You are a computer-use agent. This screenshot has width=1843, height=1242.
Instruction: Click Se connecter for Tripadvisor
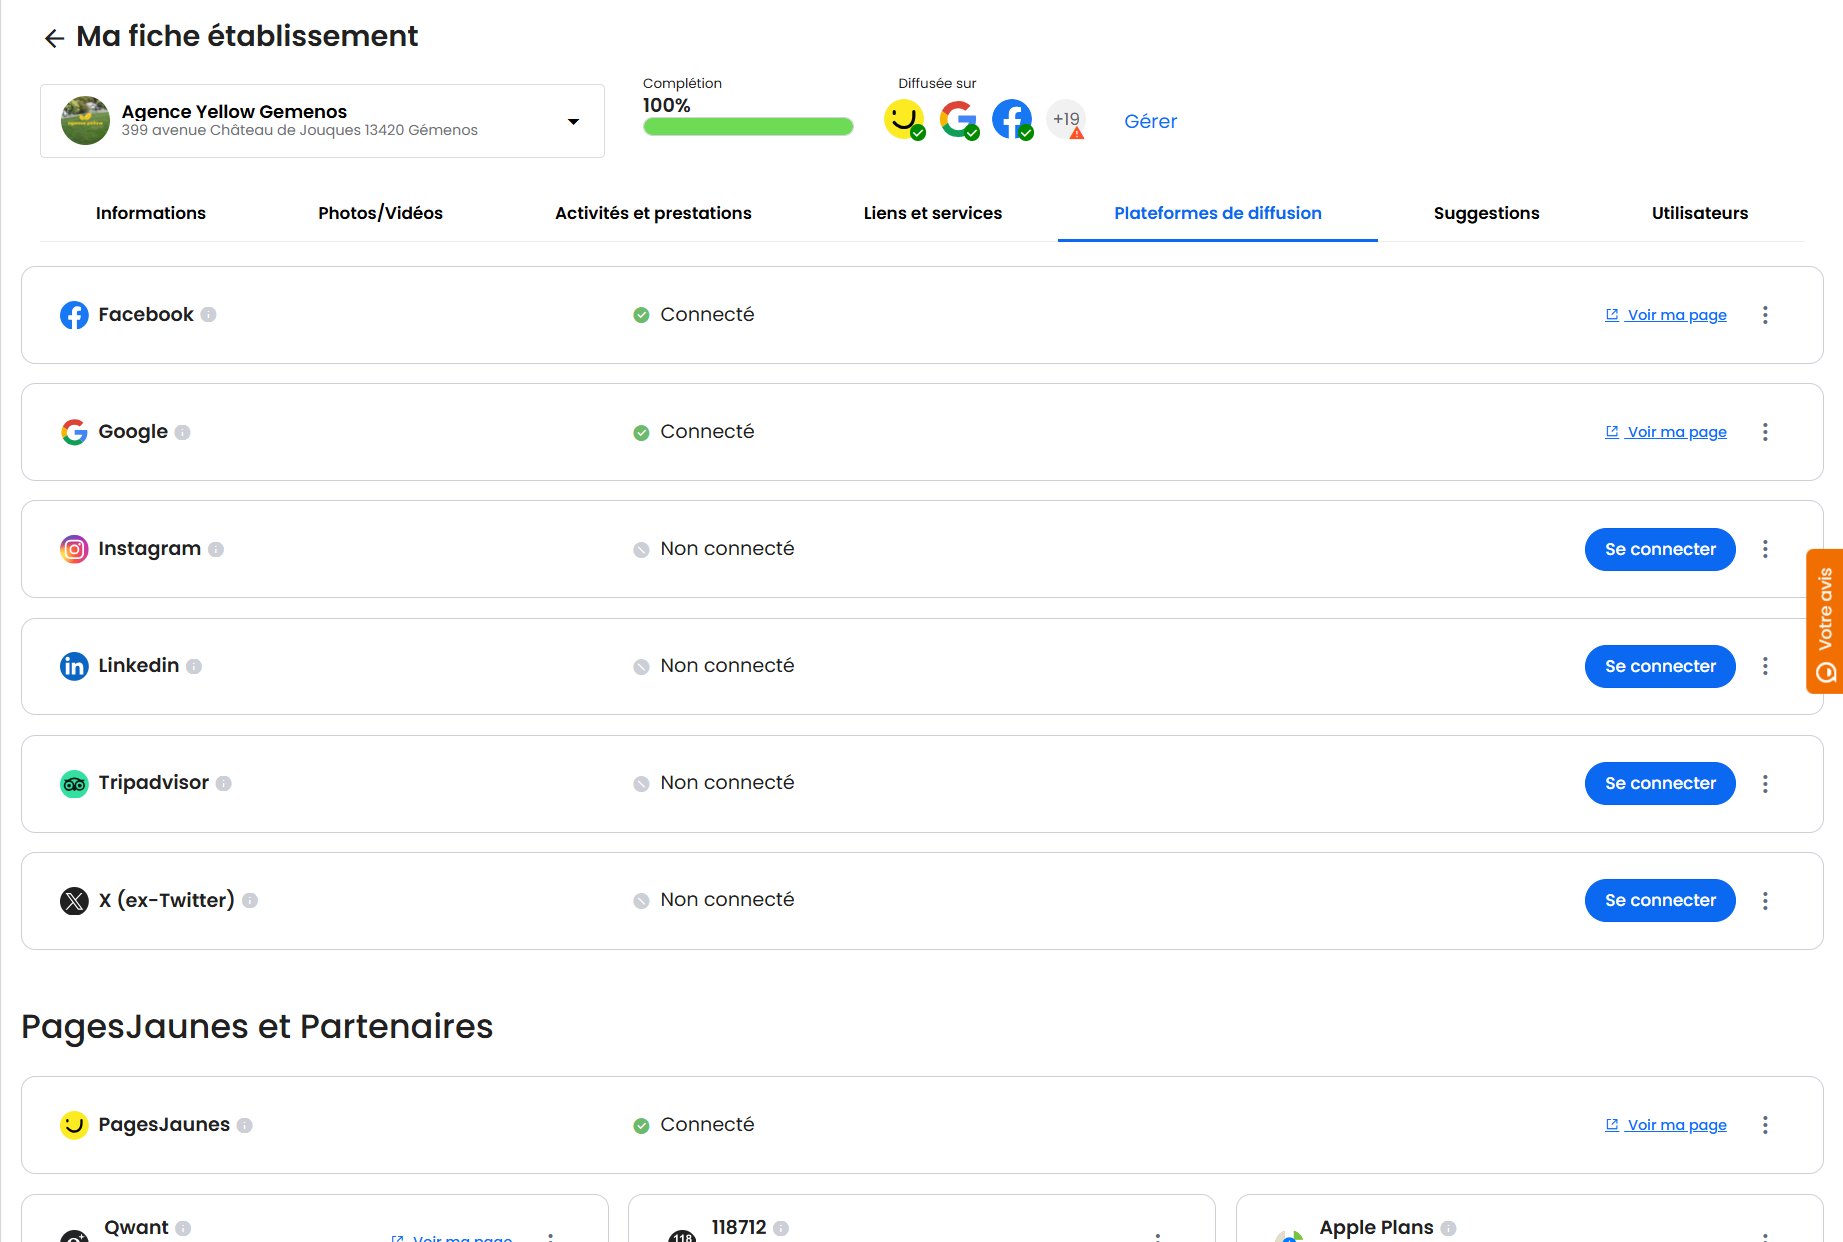click(x=1660, y=783)
